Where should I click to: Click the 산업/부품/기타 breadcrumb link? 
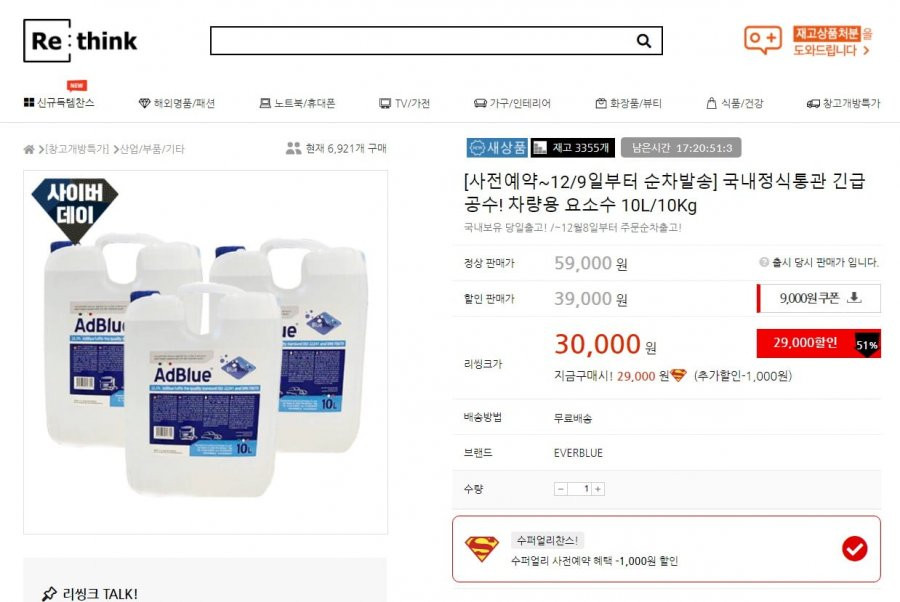tap(152, 149)
